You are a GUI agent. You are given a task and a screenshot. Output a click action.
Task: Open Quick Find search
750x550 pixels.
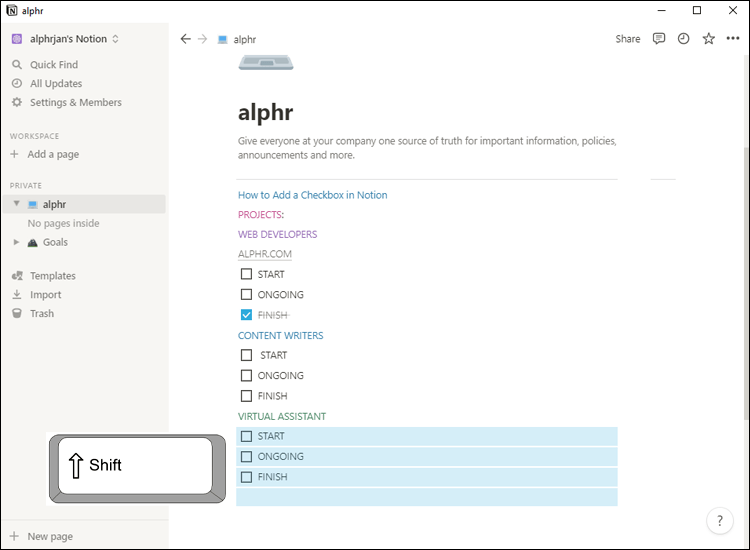tap(53, 65)
